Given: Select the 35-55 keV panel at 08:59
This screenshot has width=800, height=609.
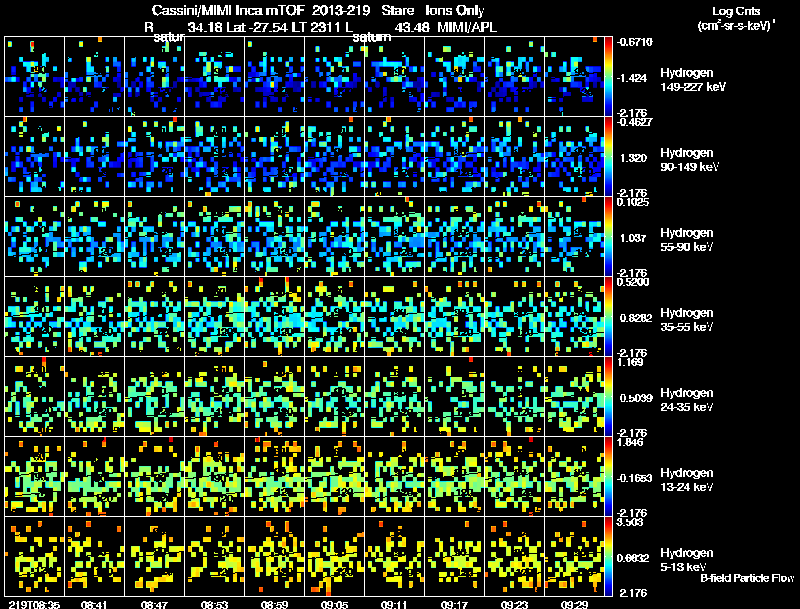Looking at the screenshot, I should pos(274,317).
